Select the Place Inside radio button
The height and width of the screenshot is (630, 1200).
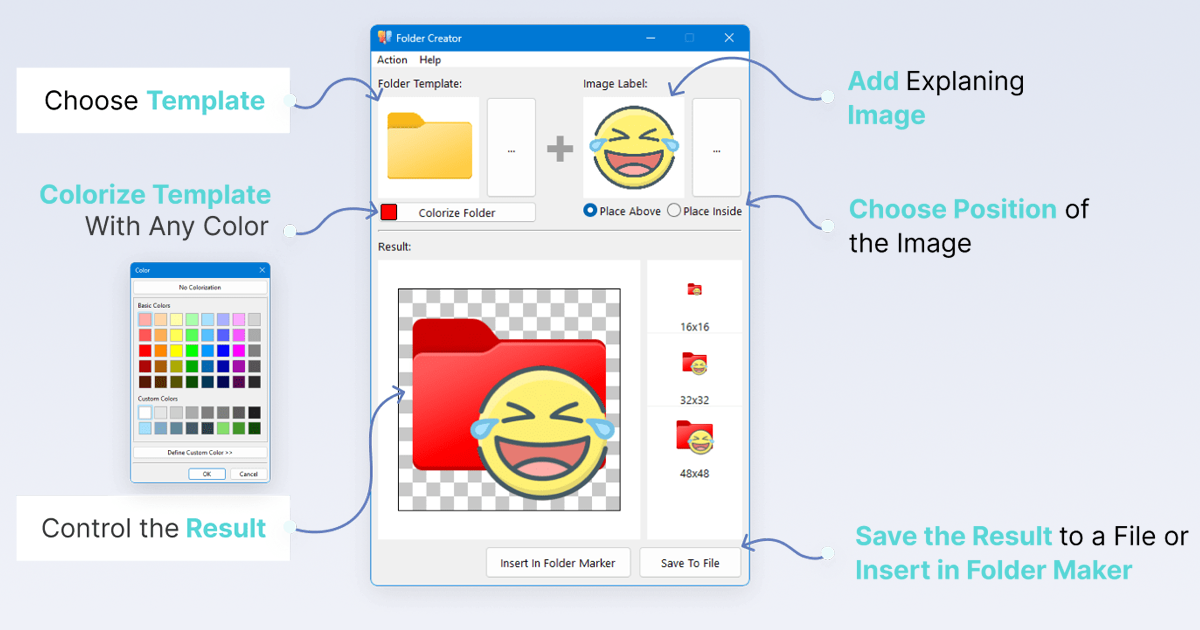pyautogui.click(x=674, y=211)
